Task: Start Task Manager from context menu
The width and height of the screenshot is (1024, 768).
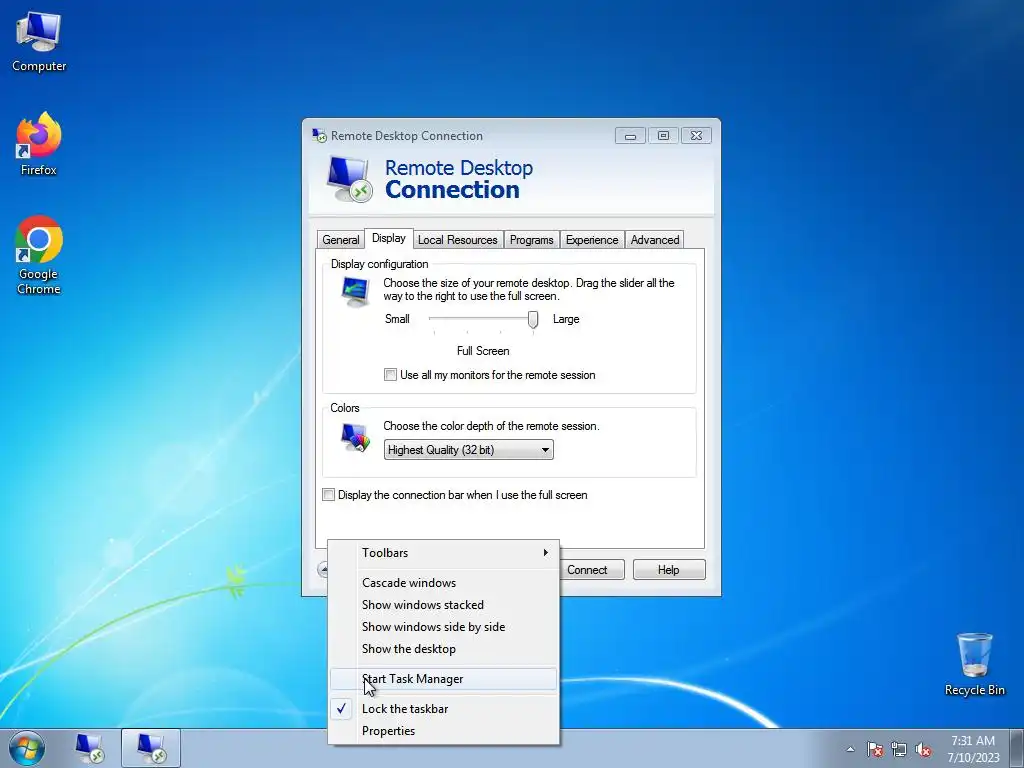Action: (443, 679)
